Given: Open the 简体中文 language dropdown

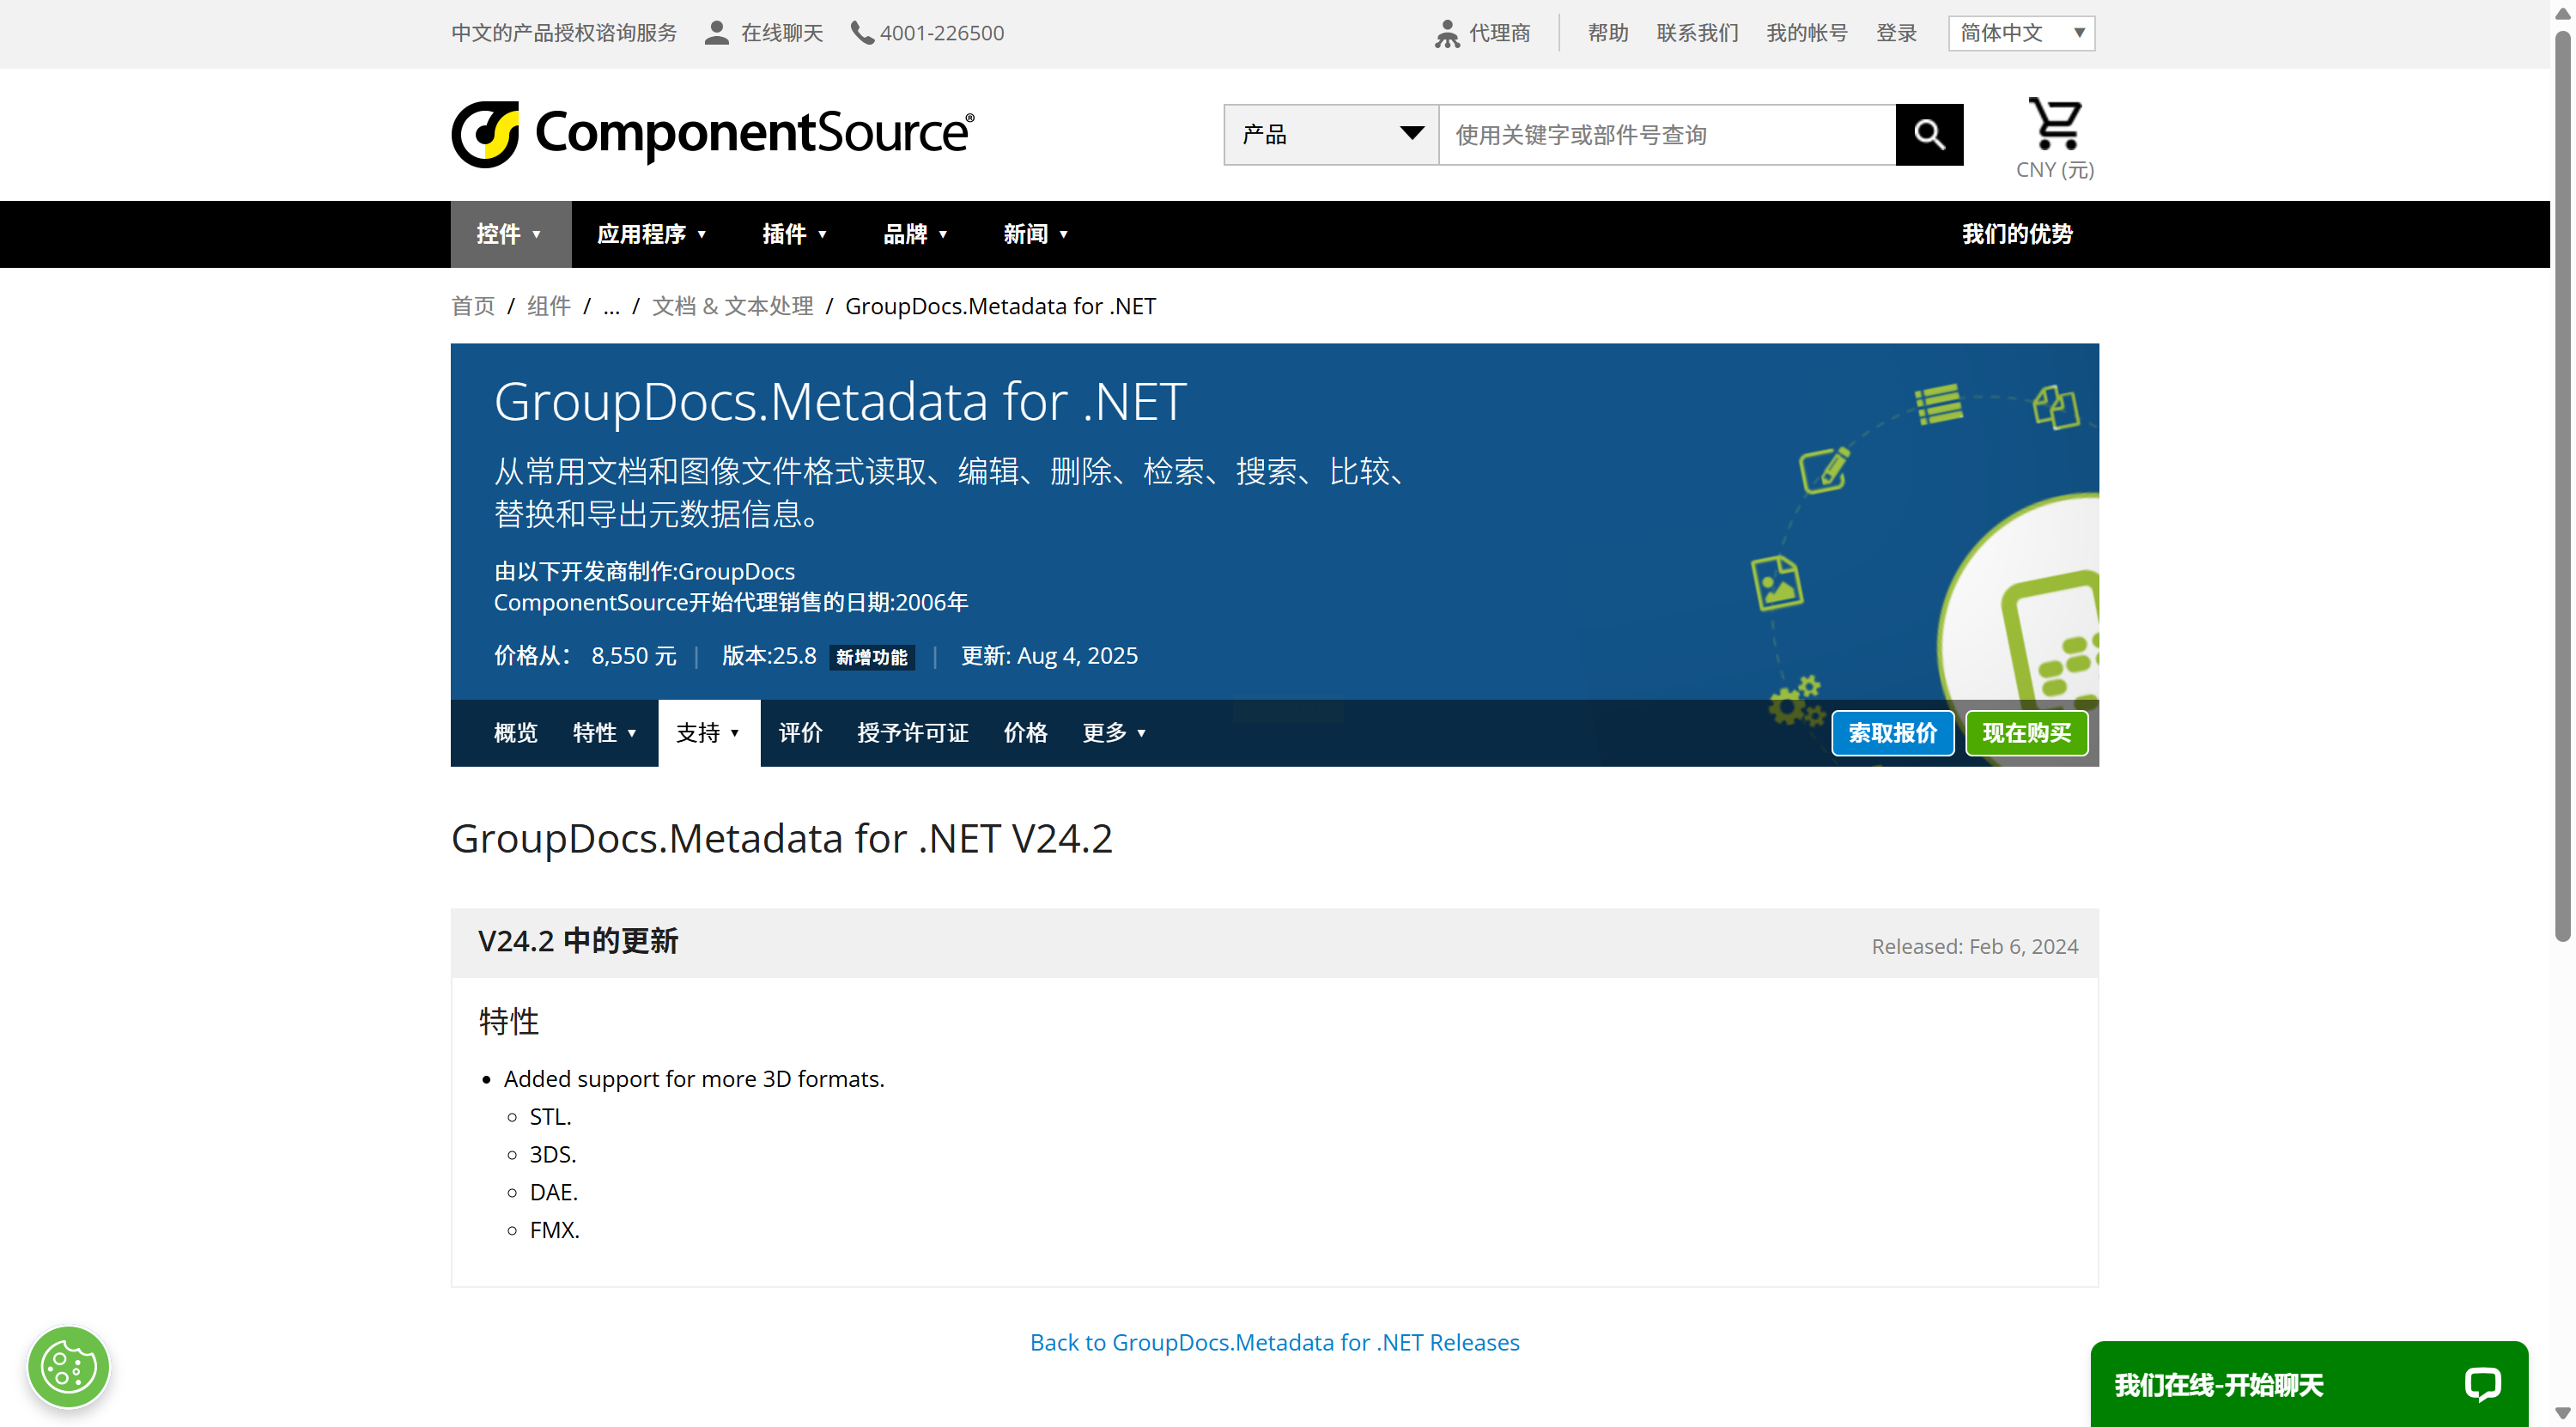Looking at the screenshot, I should [x=2021, y=33].
